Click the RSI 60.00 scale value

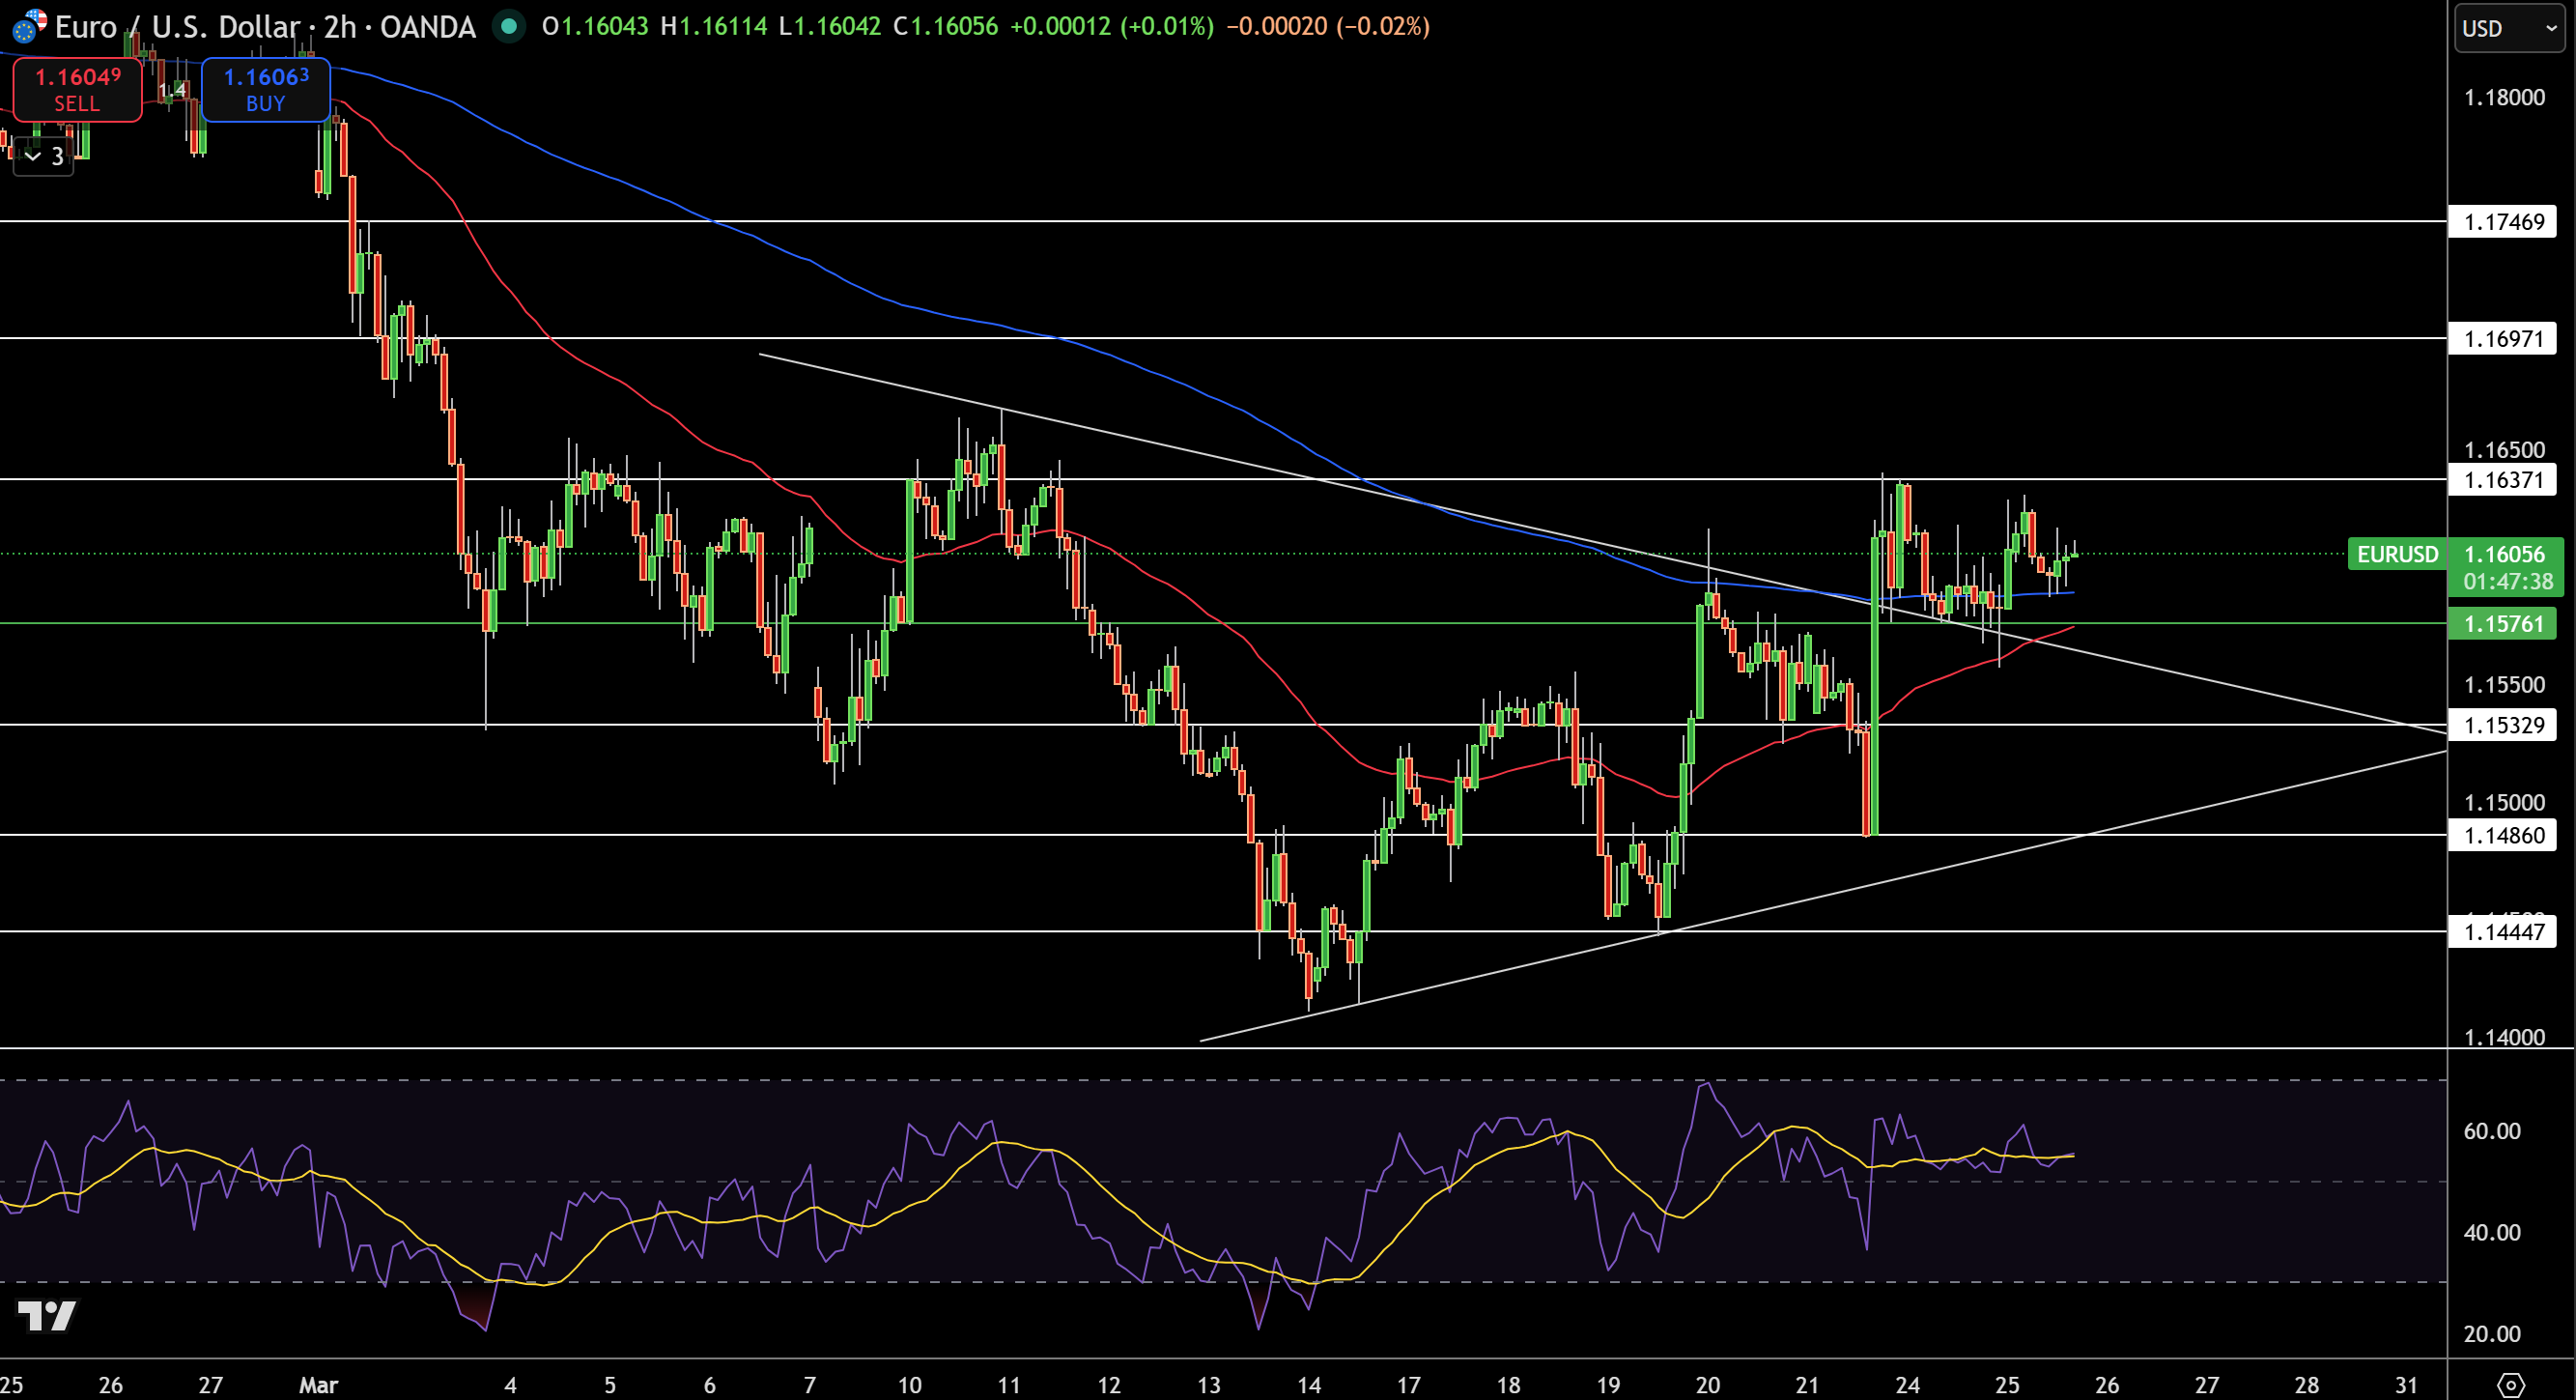click(x=2492, y=1131)
